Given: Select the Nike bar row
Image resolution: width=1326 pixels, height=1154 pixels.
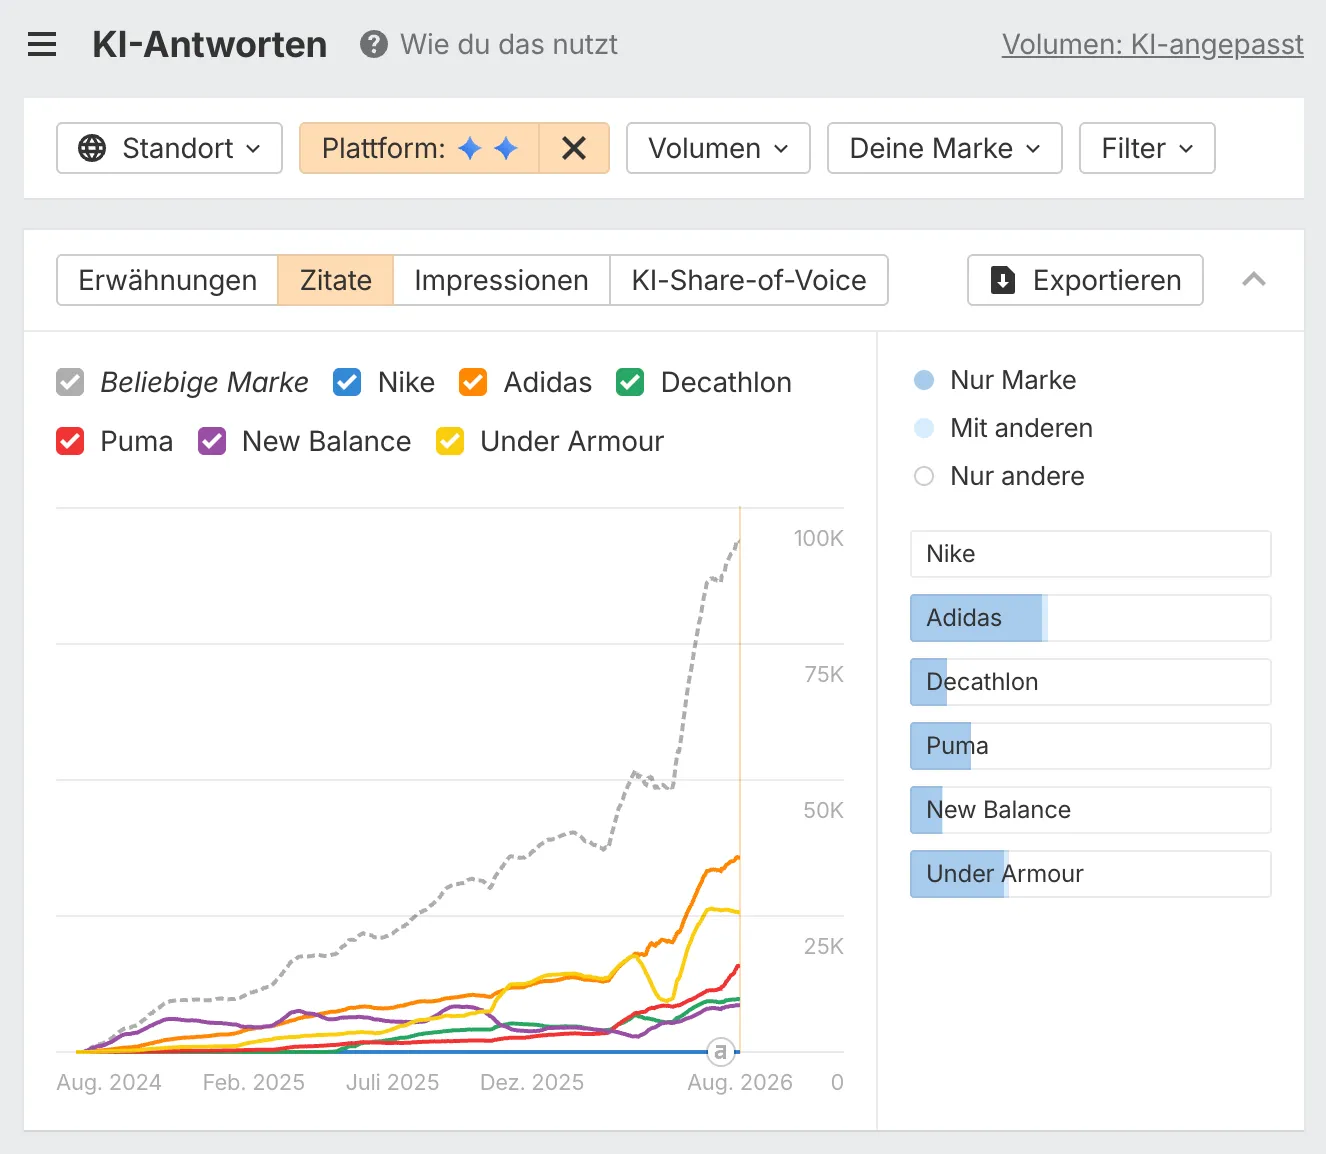Looking at the screenshot, I should (1091, 554).
